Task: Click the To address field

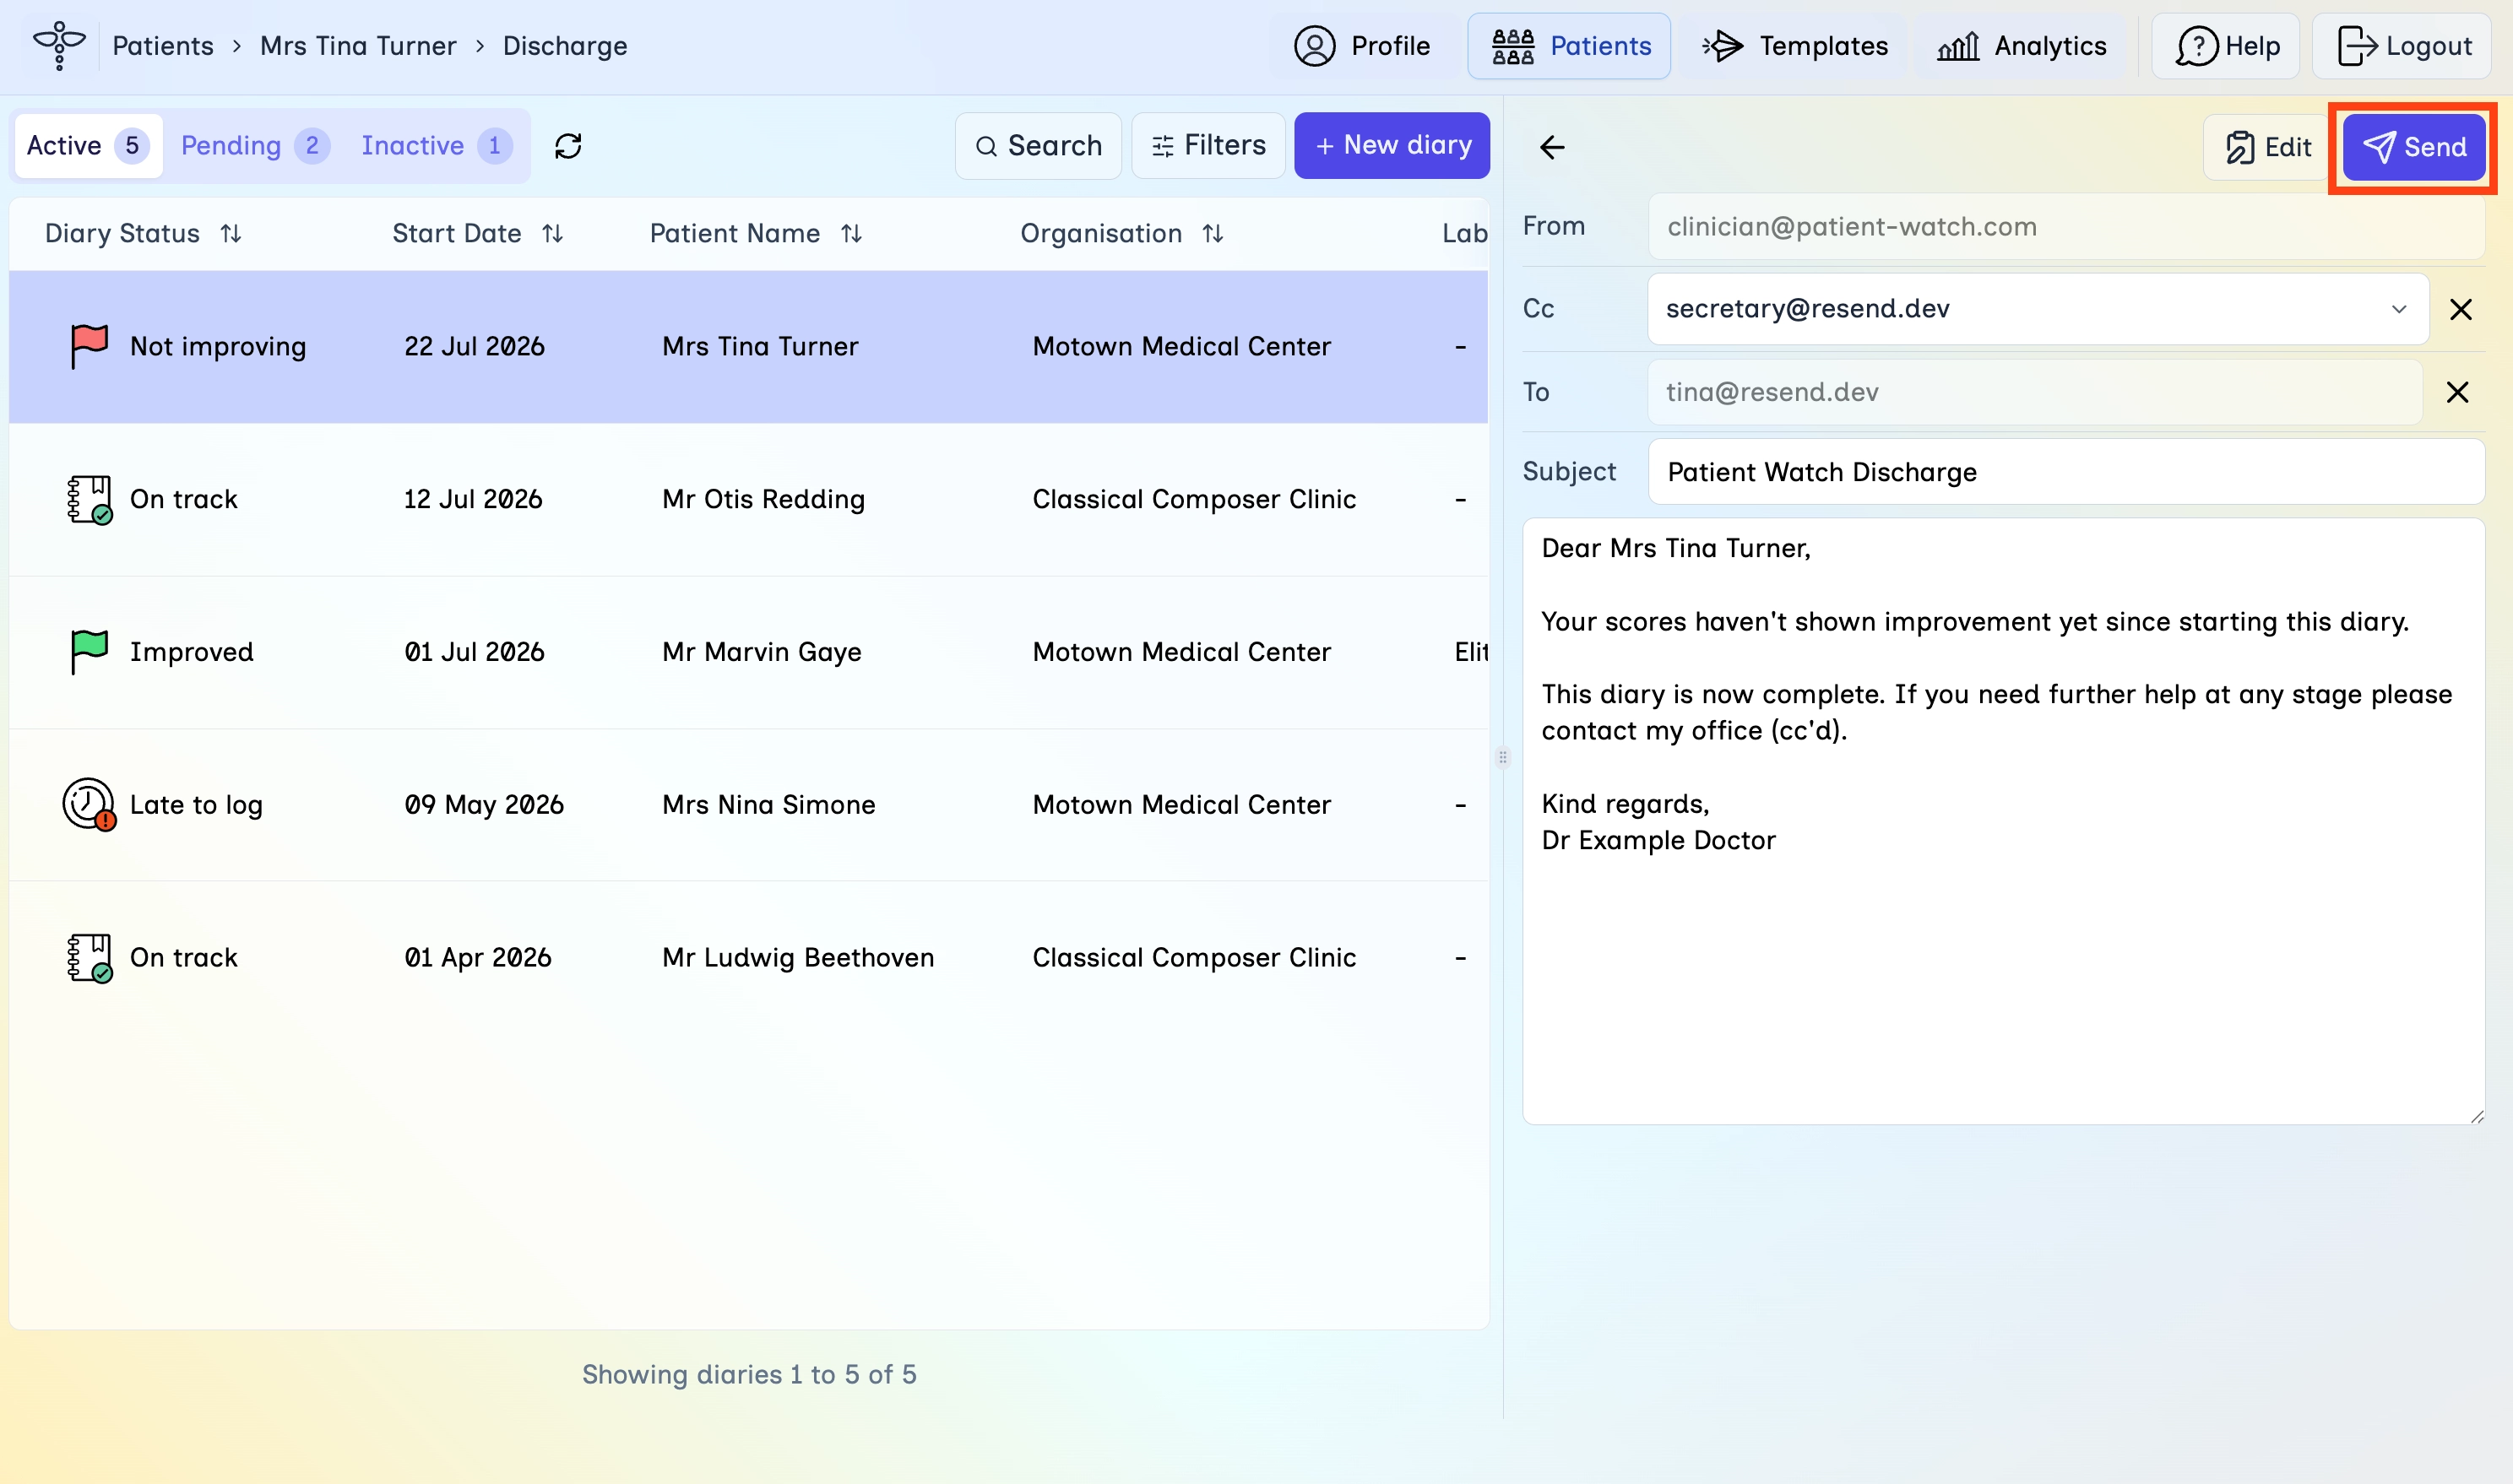Action: (x=2034, y=392)
